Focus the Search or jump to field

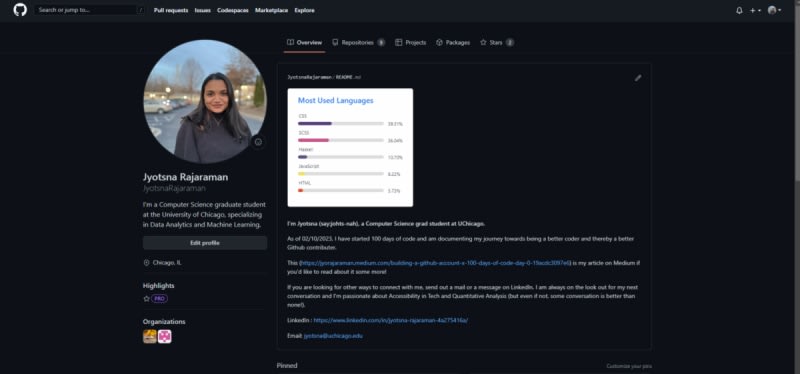click(90, 10)
